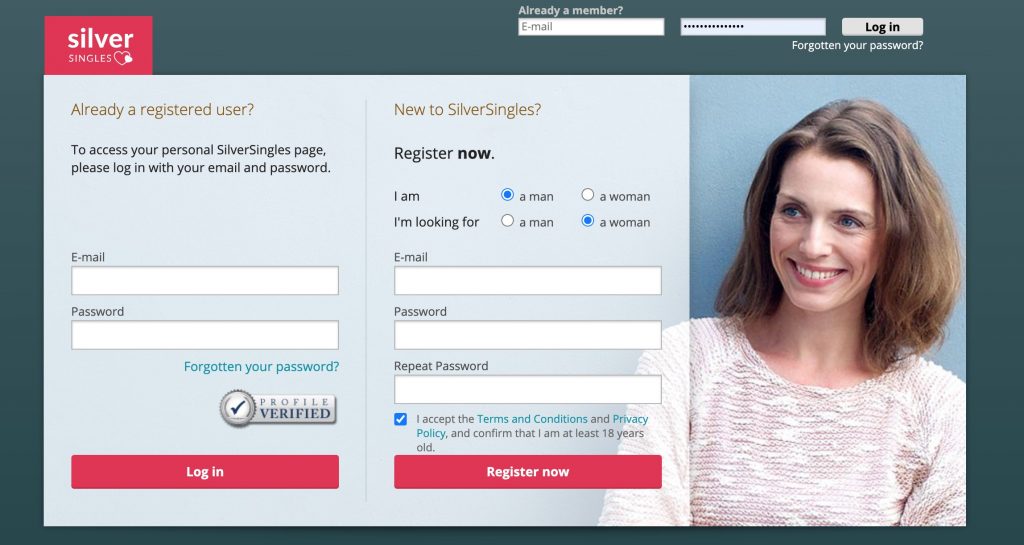Image resolution: width=1024 pixels, height=545 pixels.
Task: Click registered user E-mail input field
Action: (205, 281)
